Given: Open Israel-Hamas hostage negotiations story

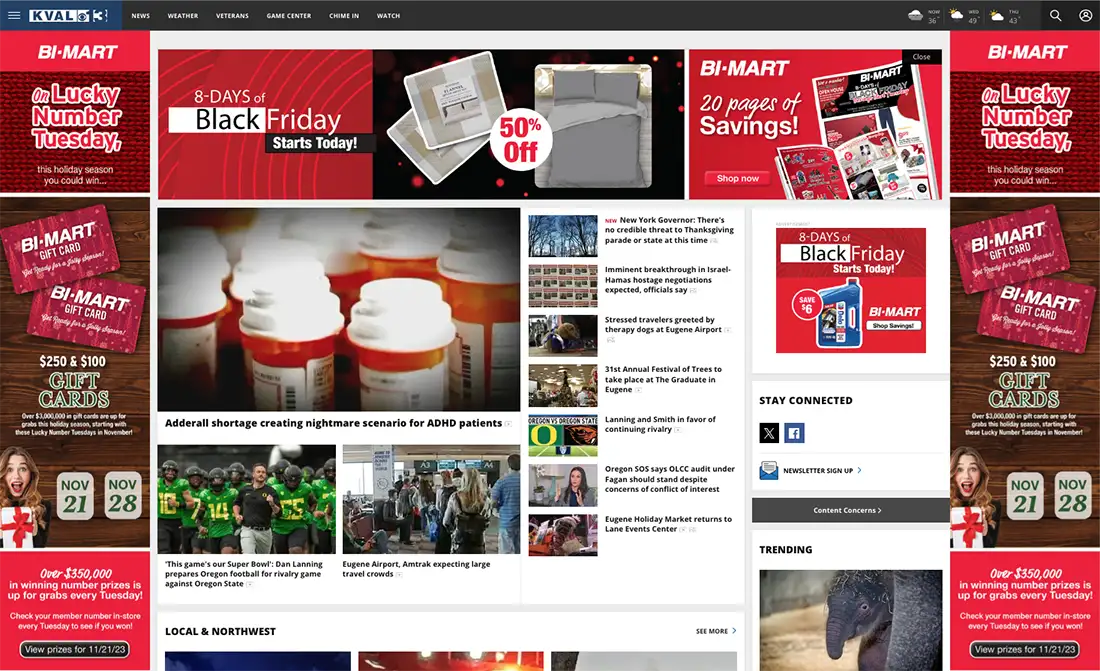Looking at the screenshot, I should pos(668,279).
